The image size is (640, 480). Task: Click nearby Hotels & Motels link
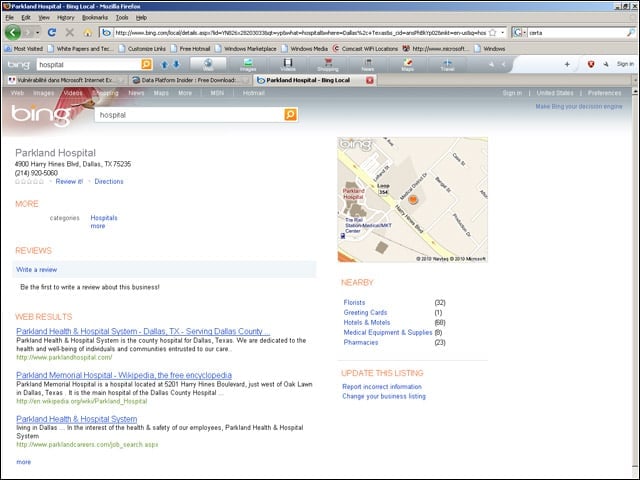tap(367, 322)
